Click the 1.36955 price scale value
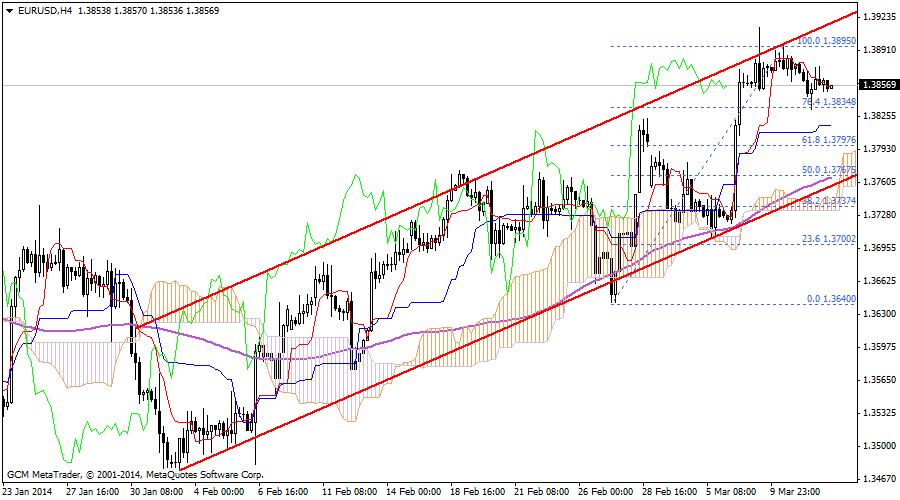The height and width of the screenshot is (500, 900). 879,248
